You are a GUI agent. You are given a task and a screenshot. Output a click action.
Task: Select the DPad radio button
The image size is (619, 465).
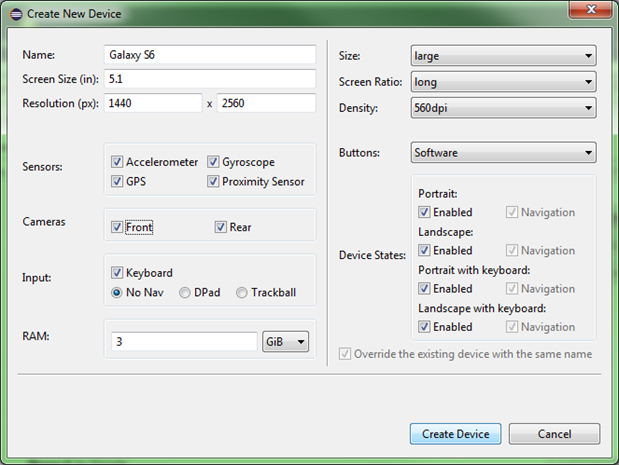coord(185,292)
